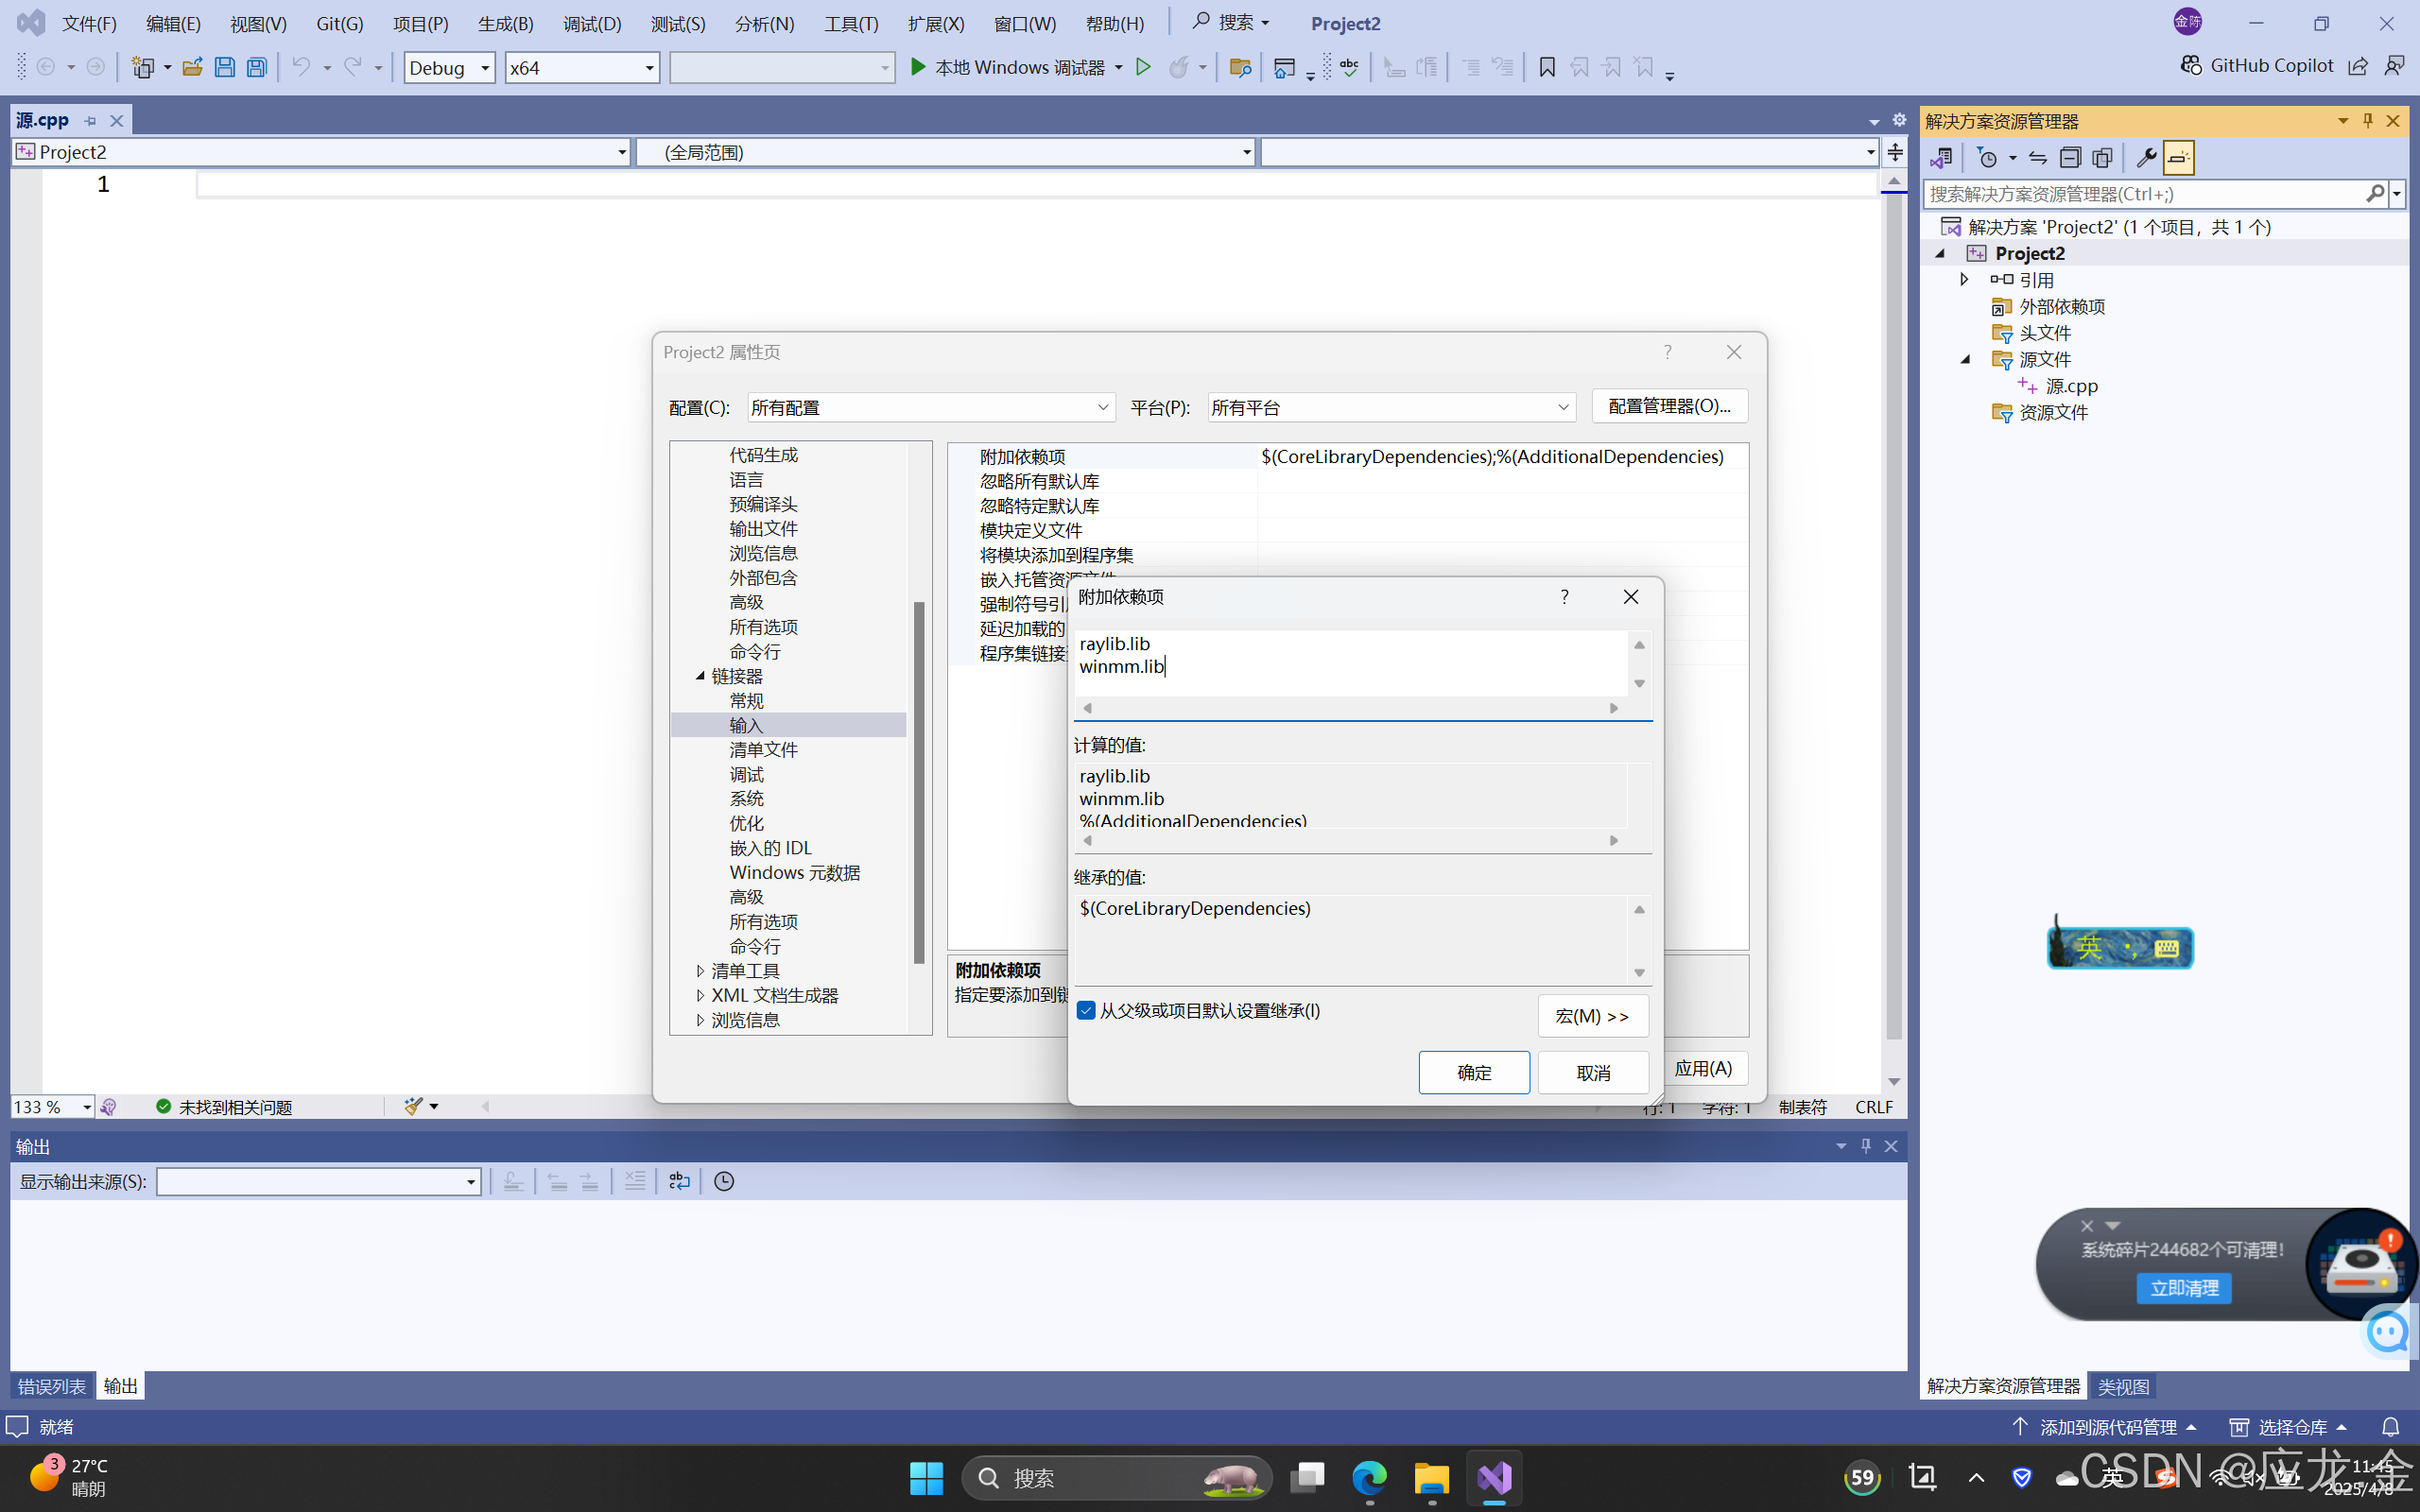Open Find in Files folder search icon
Screen dimensions: 2420x1512
pos(1240,67)
